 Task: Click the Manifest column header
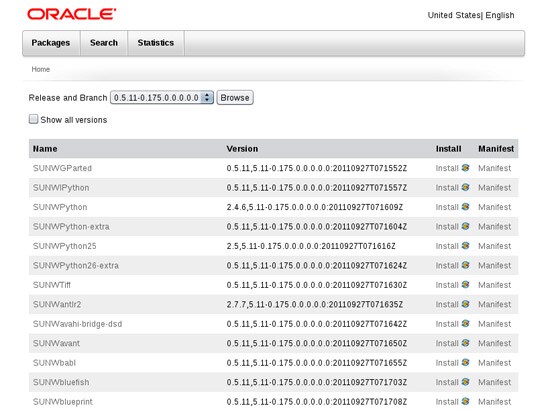point(496,149)
